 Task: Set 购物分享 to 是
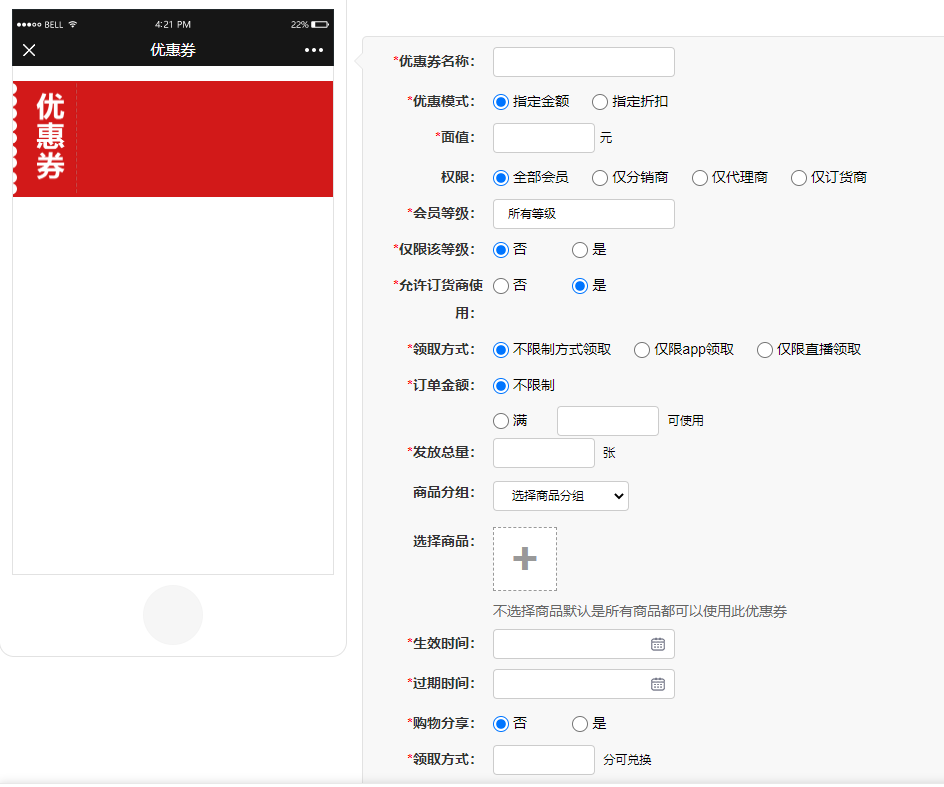580,724
